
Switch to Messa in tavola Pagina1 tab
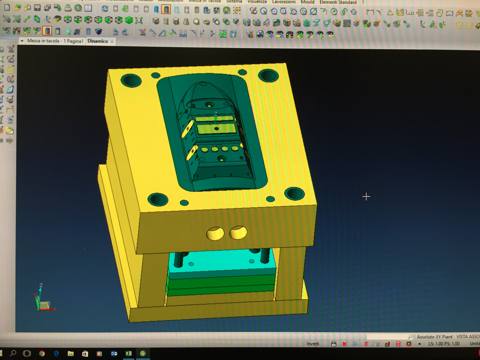click(55, 41)
